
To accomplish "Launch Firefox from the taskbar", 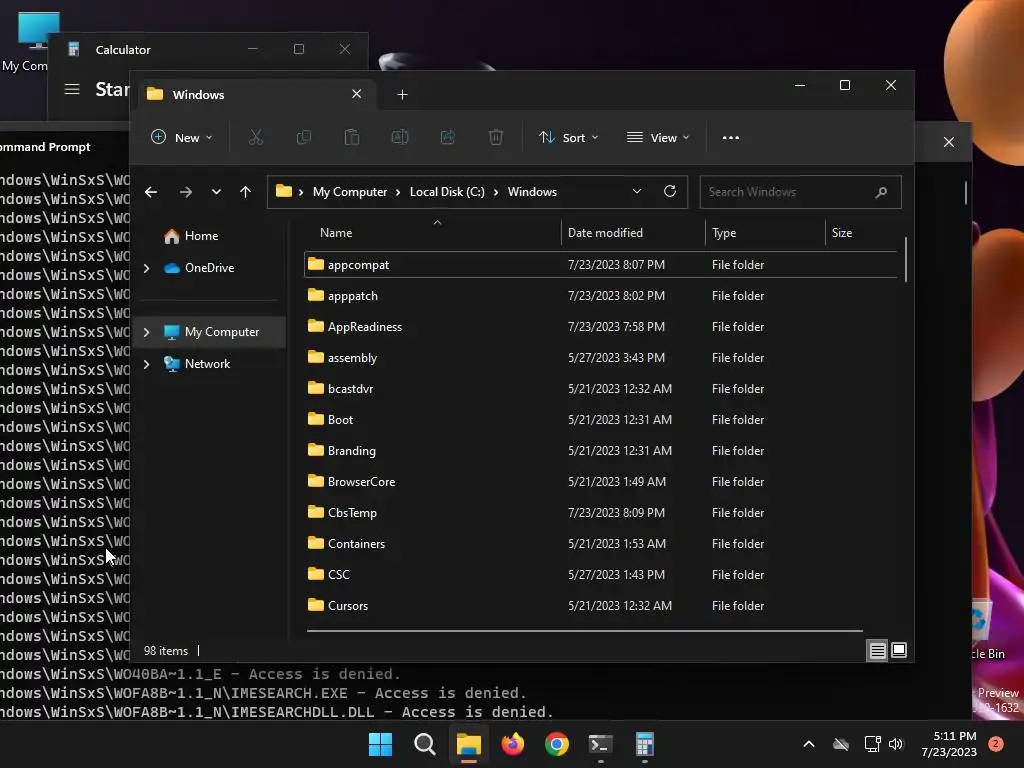I will pyautogui.click(x=513, y=744).
